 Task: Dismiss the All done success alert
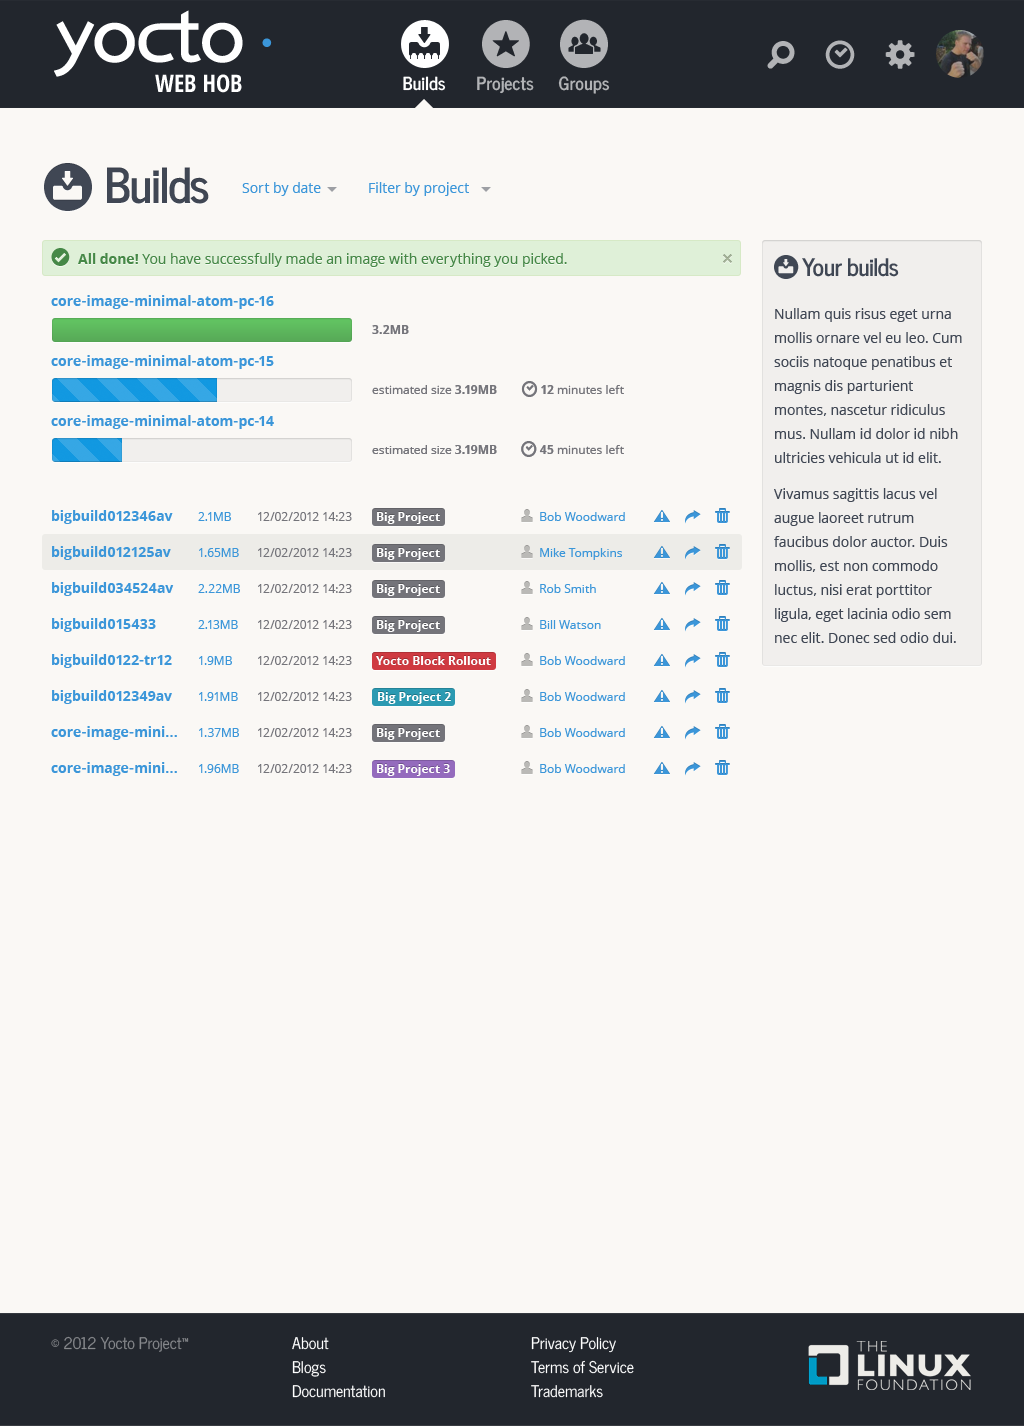click(727, 258)
